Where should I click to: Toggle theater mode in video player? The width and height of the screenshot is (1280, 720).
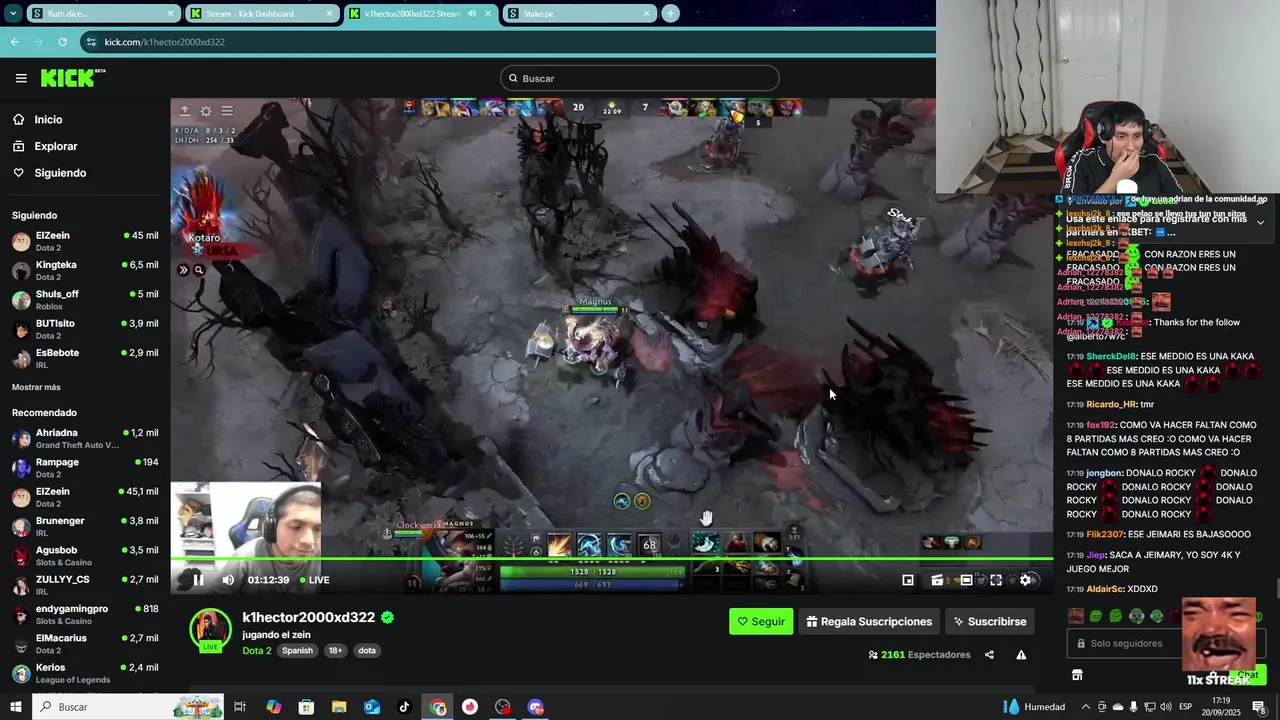tap(966, 580)
